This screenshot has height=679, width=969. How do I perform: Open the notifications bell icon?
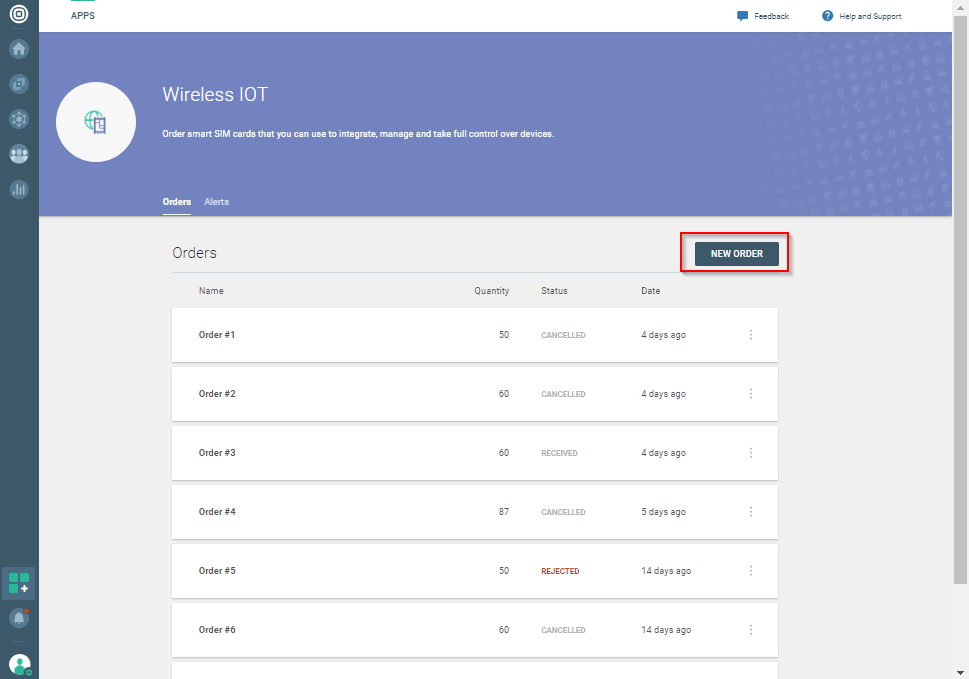pos(19,618)
